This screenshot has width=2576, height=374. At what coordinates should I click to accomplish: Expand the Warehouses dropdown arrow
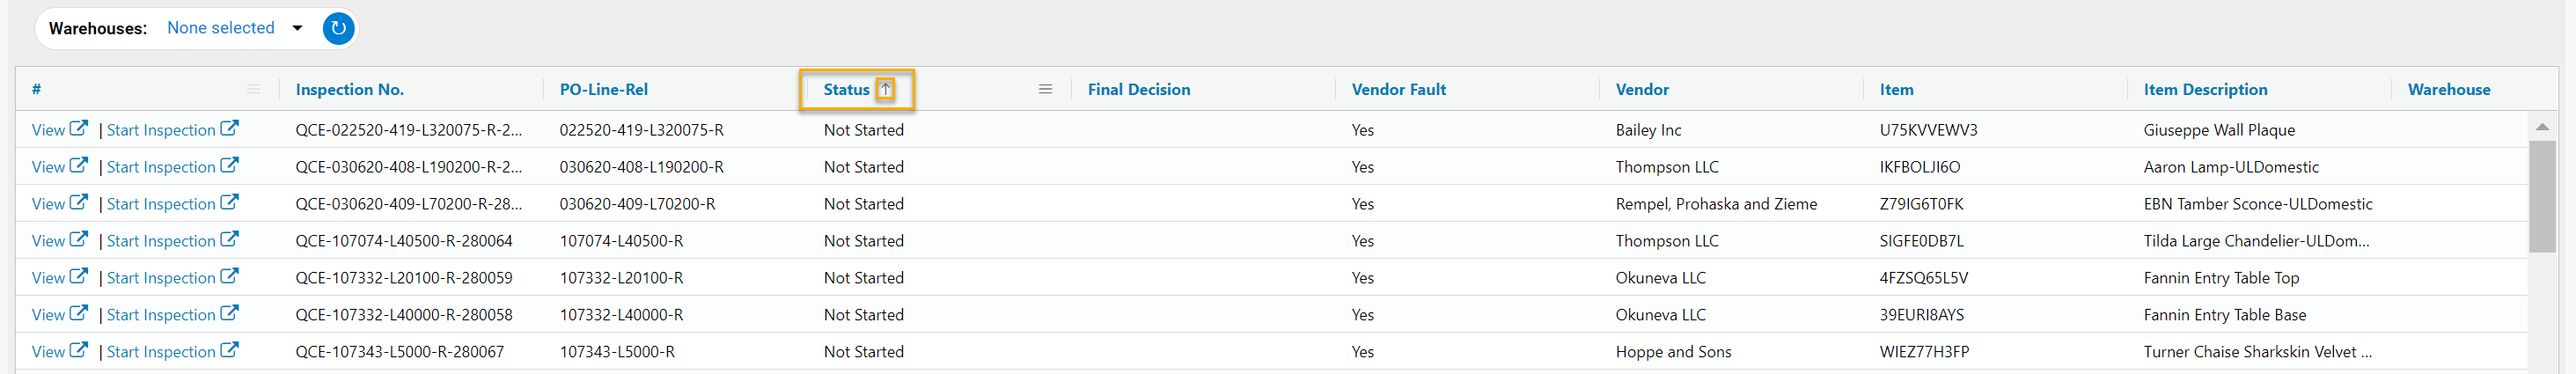(x=297, y=28)
